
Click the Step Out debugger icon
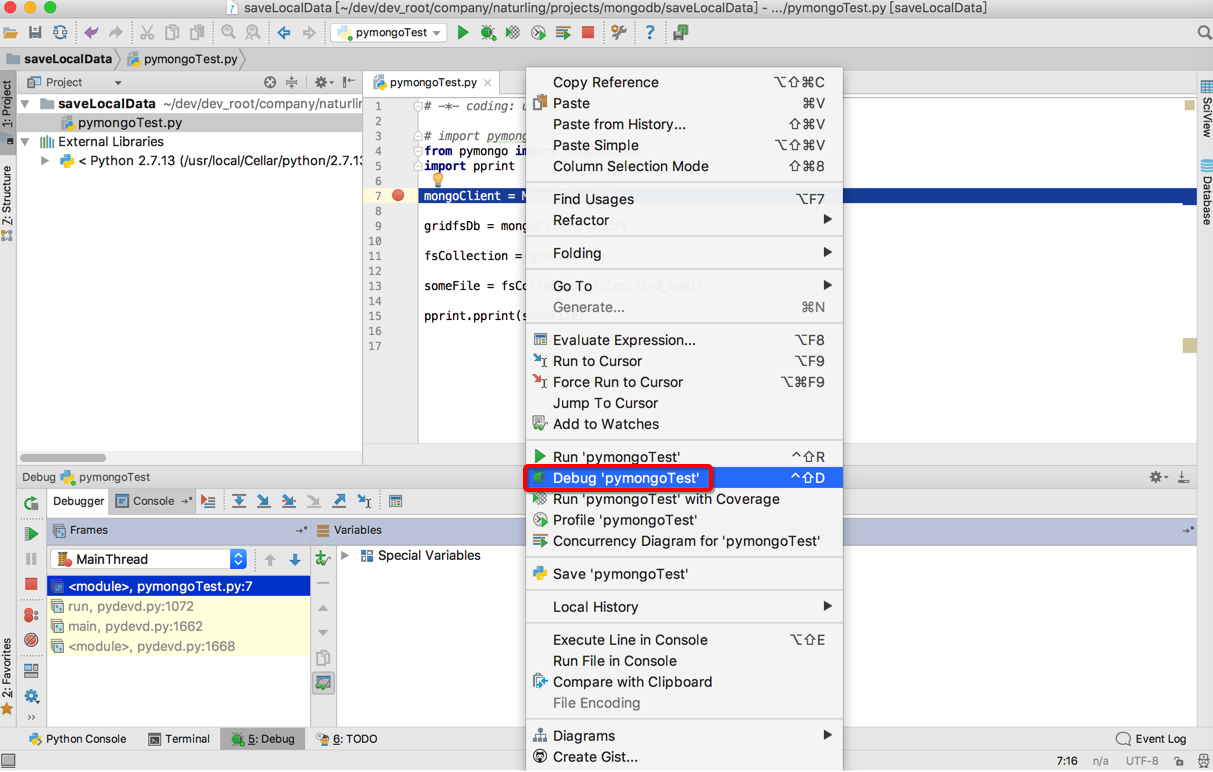pos(339,502)
